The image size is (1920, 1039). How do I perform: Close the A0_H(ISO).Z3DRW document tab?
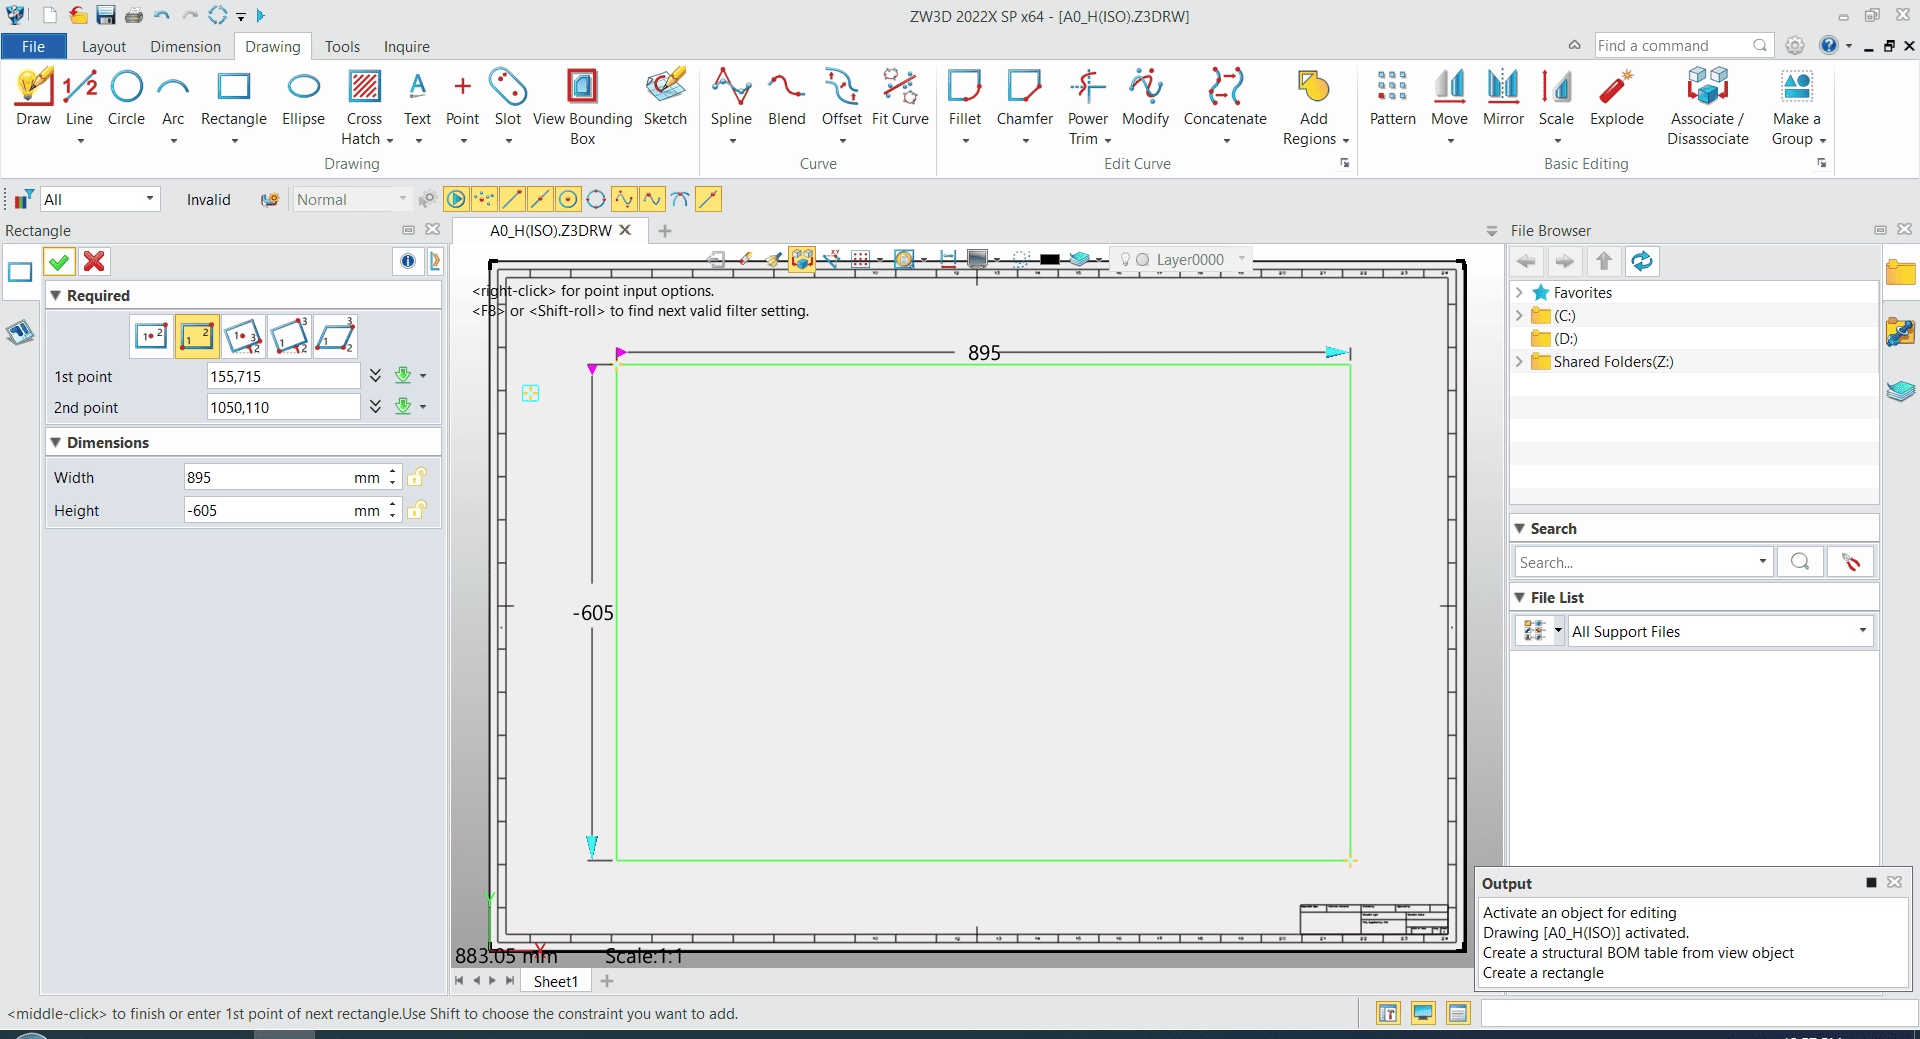click(625, 230)
